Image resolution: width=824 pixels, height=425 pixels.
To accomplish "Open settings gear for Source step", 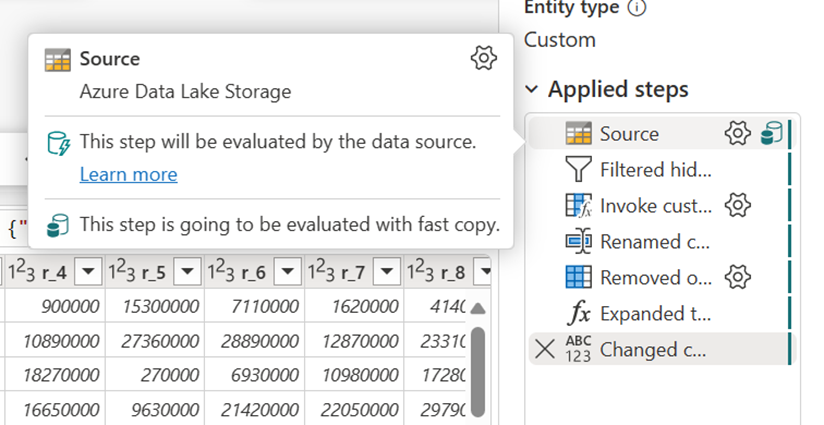I will tap(737, 133).
